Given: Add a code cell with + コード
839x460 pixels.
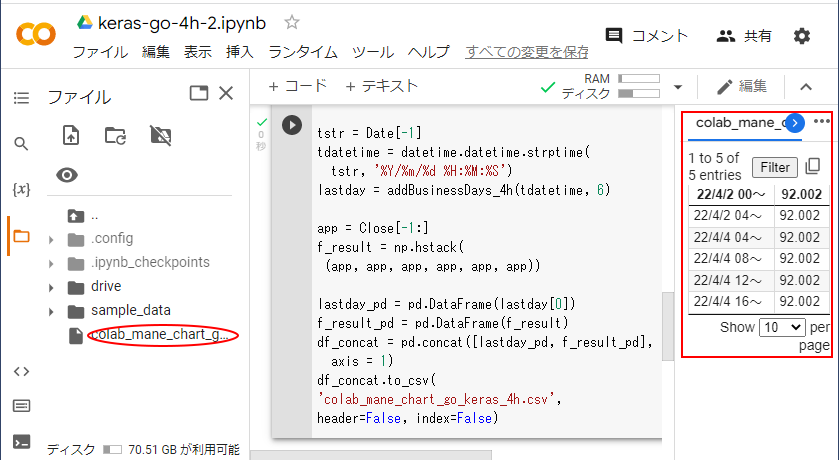Looking at the screenshot, I should pyautogui.click(x=298, y=86).
